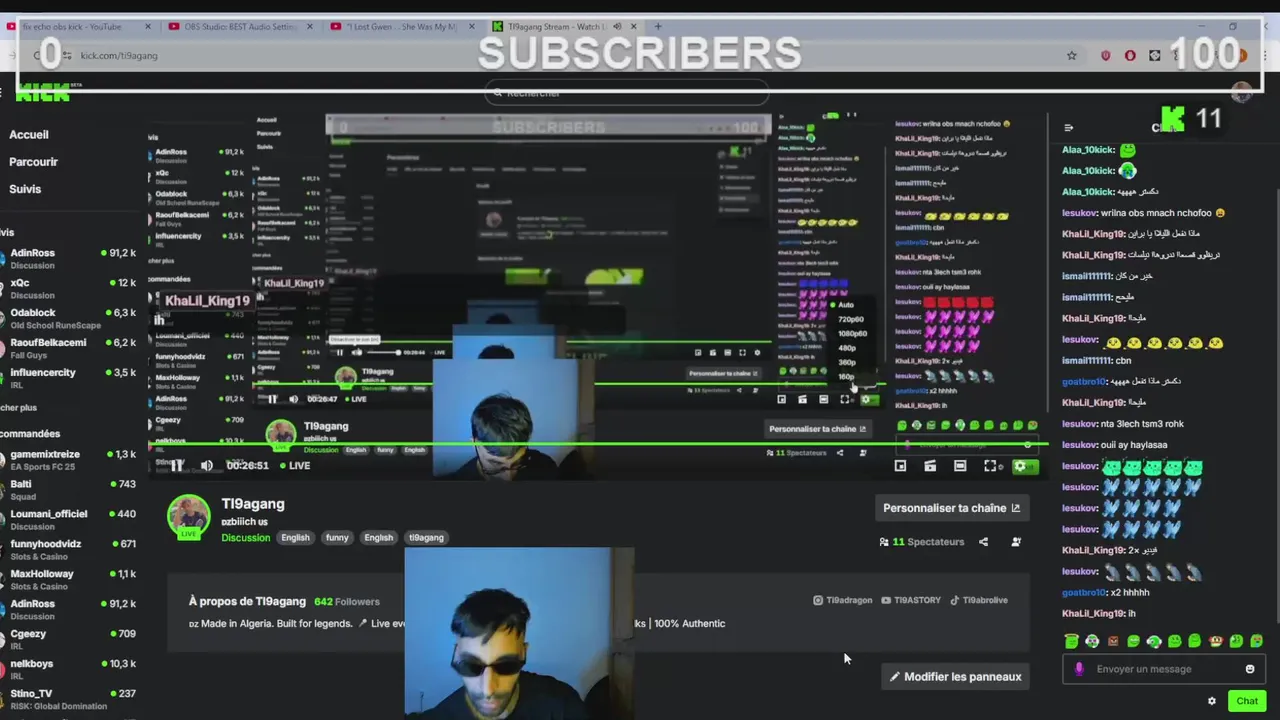Insert the monkey-face quick emote above chat input

coord(1216,641)
